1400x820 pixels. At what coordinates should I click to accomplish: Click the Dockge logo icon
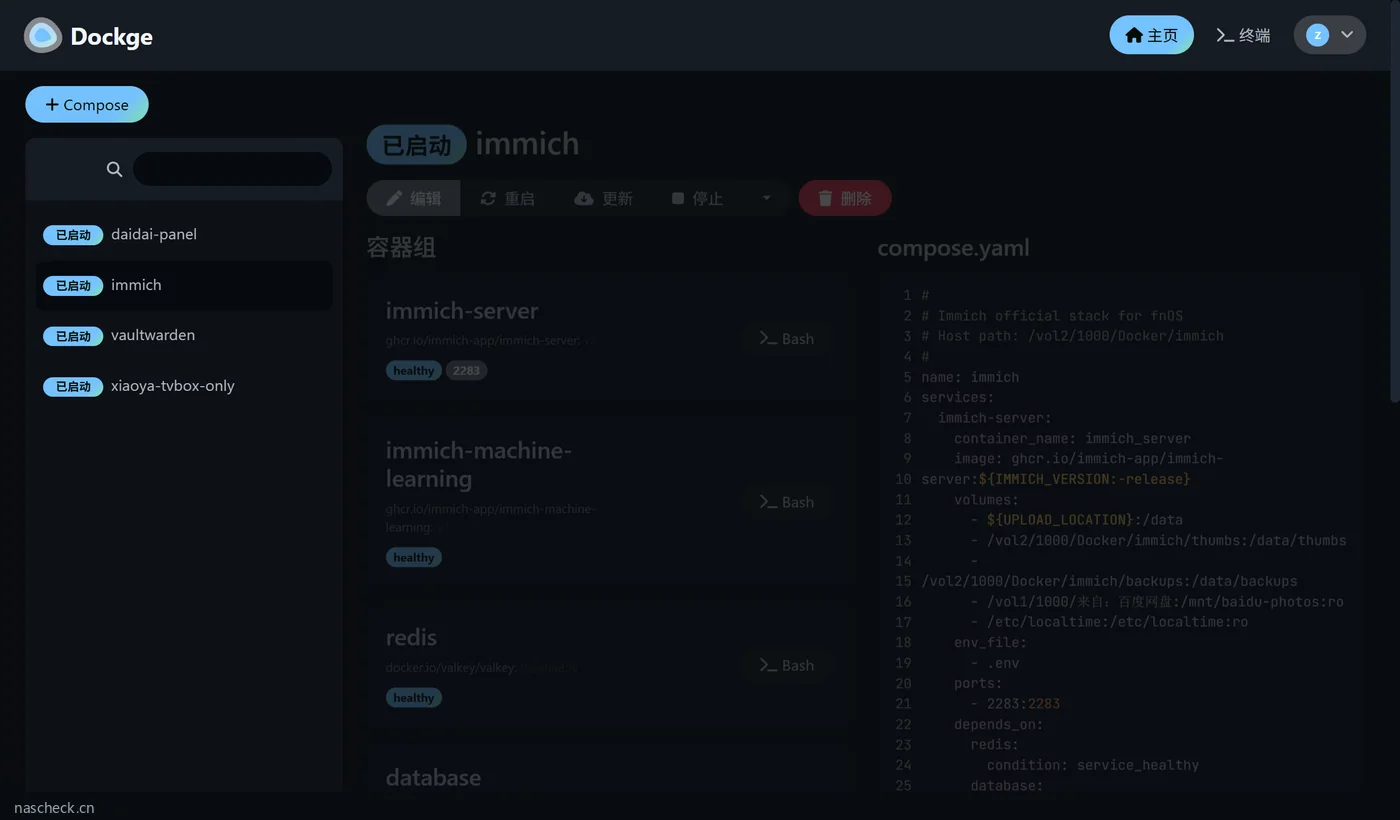pos(43,36)
